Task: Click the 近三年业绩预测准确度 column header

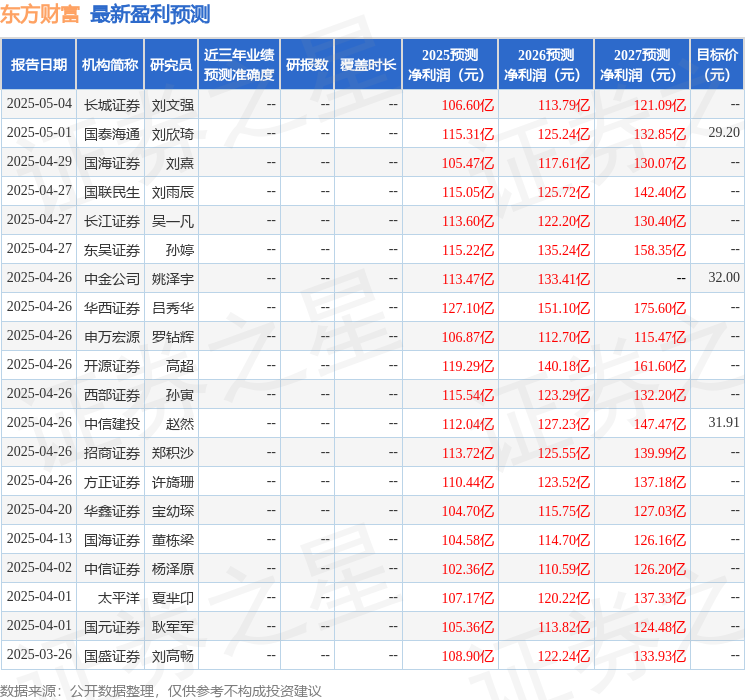Action: 239,65
